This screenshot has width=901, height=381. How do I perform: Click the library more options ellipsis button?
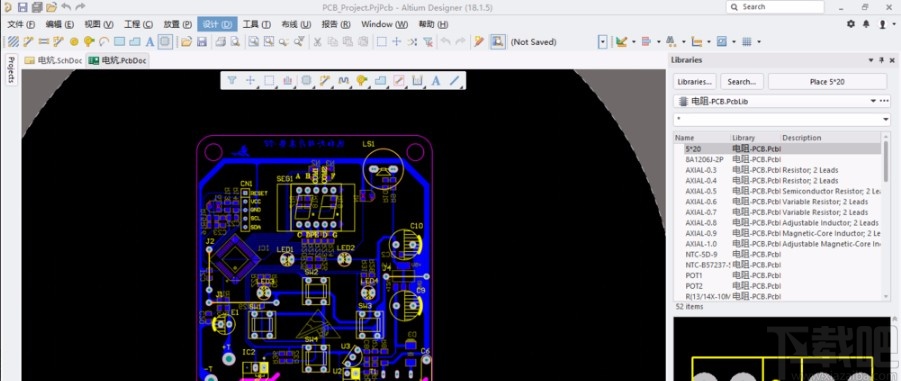[x=884, y=101]
